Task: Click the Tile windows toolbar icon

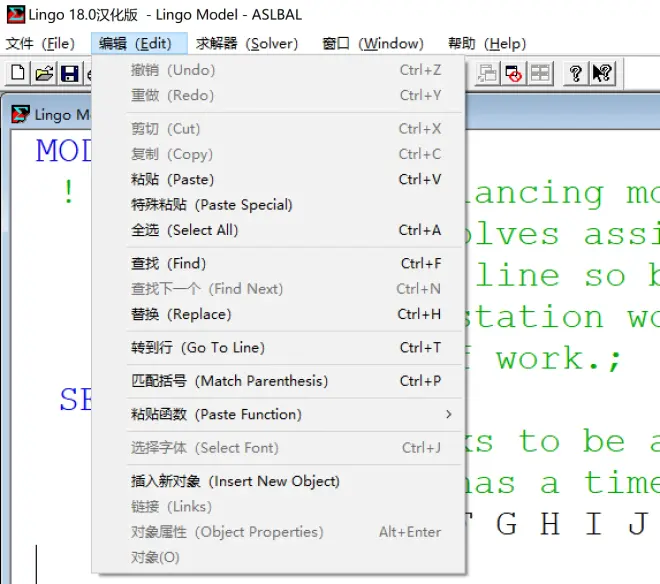Action: coord(540,73)
